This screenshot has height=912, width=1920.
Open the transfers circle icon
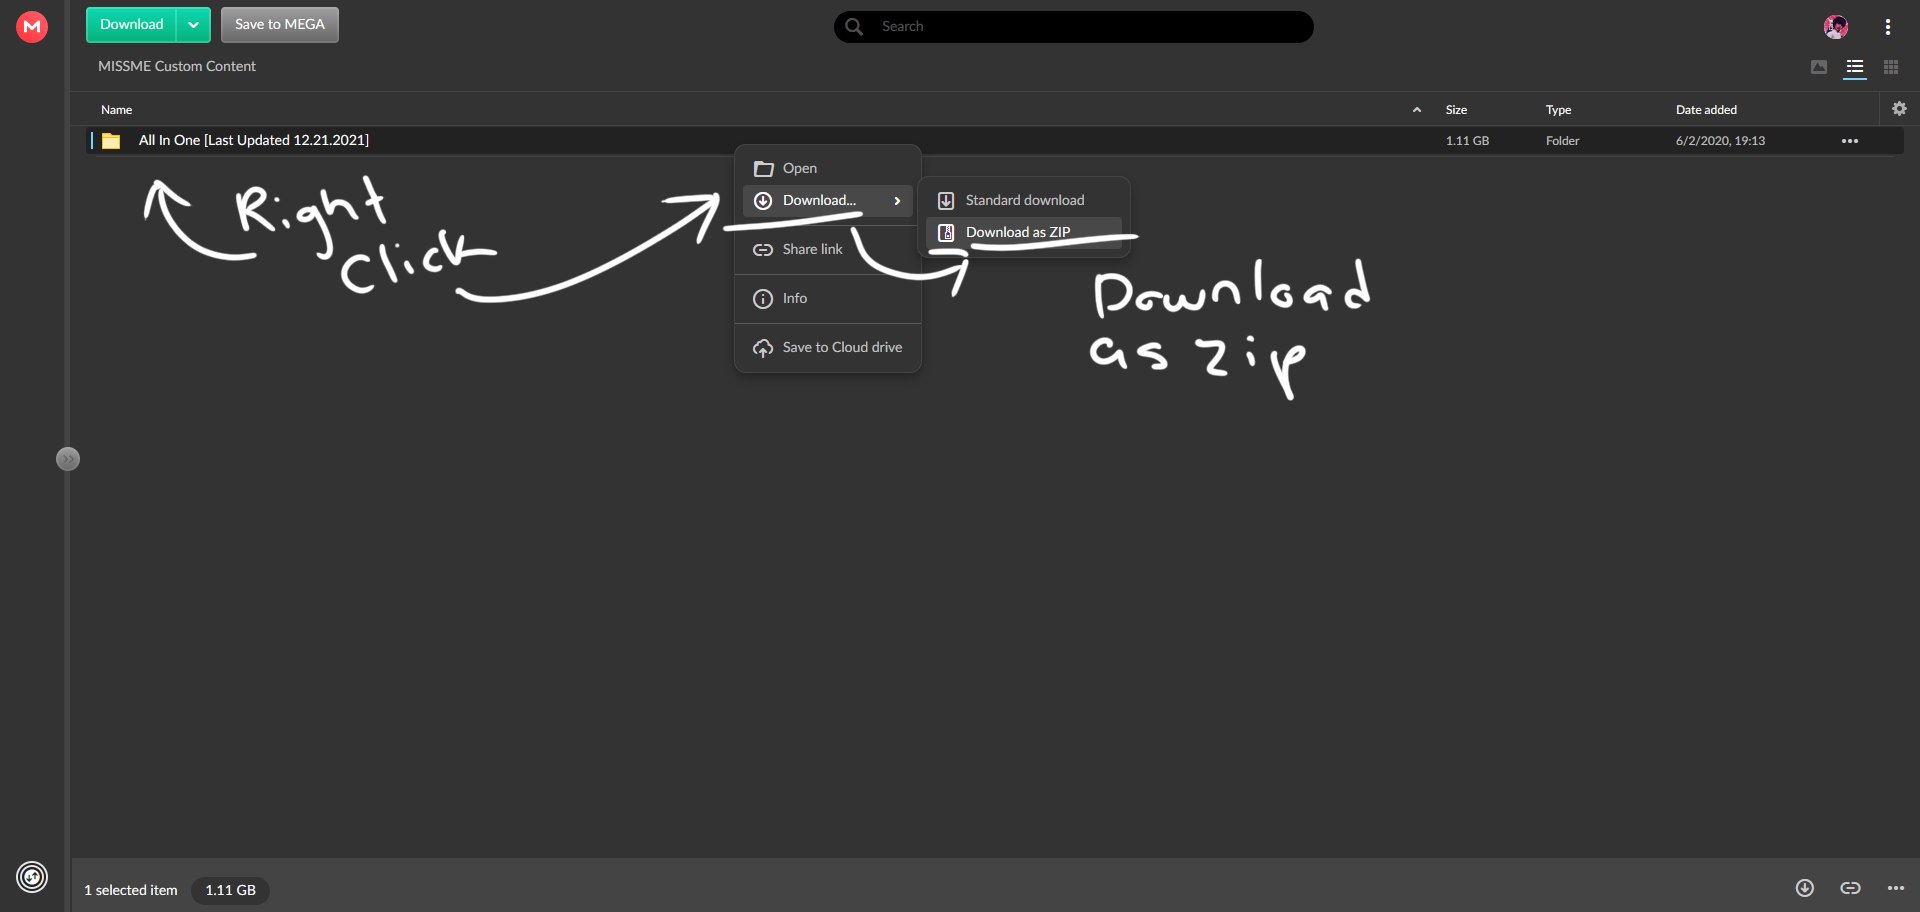[x=32, y=877]
